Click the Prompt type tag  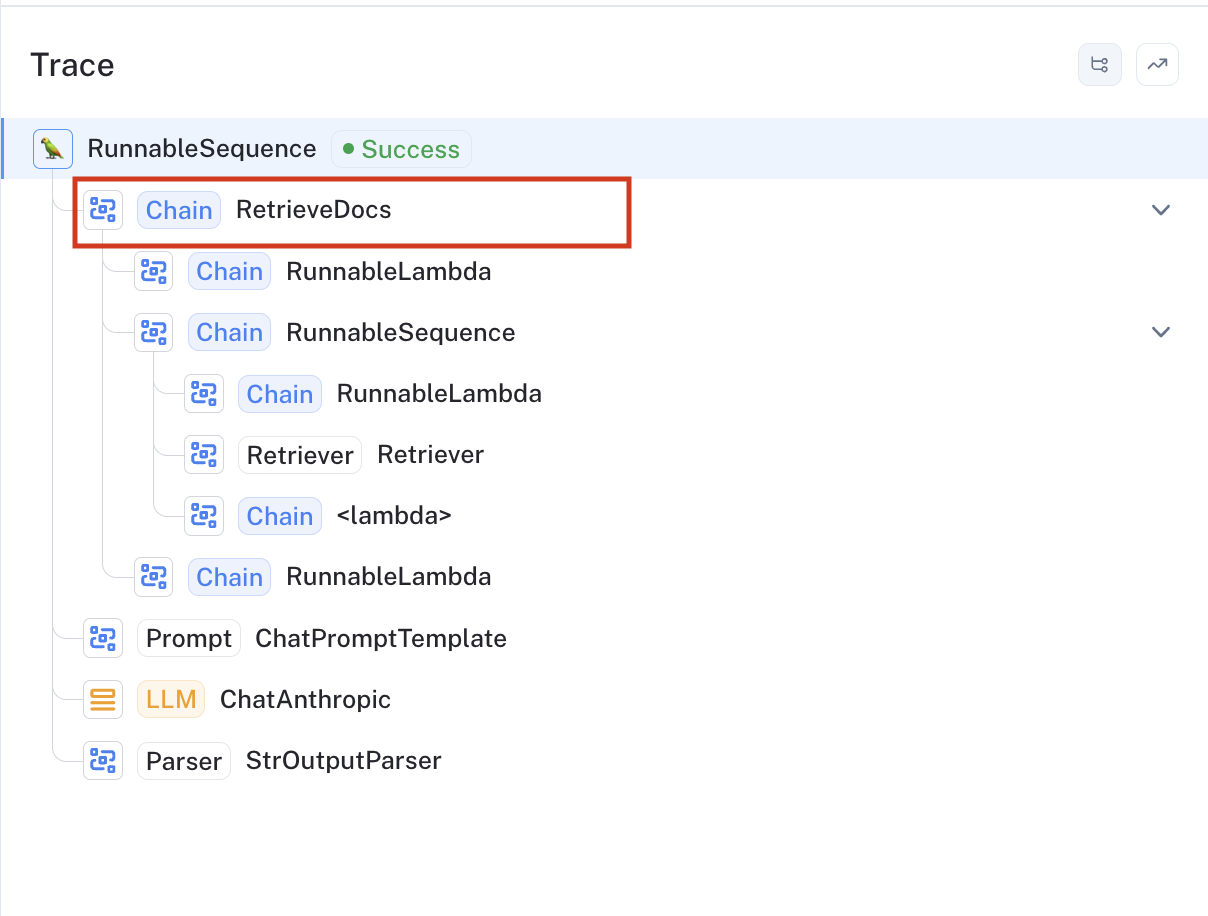point(189,638)
